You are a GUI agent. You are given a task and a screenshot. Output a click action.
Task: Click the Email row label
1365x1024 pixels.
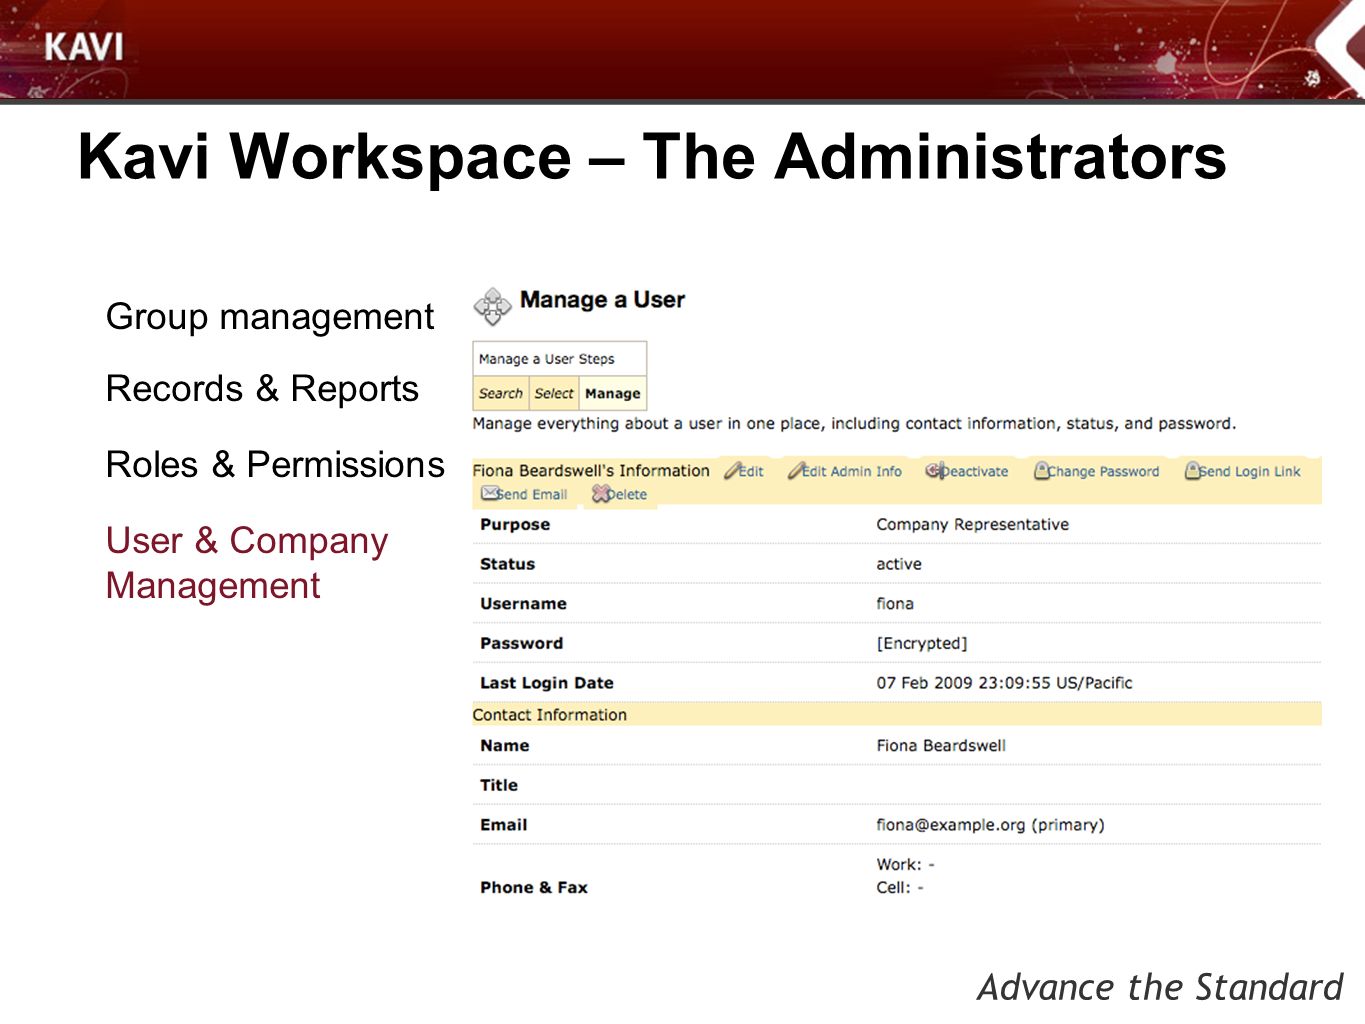pyautogui.click(x=503, y=825)
